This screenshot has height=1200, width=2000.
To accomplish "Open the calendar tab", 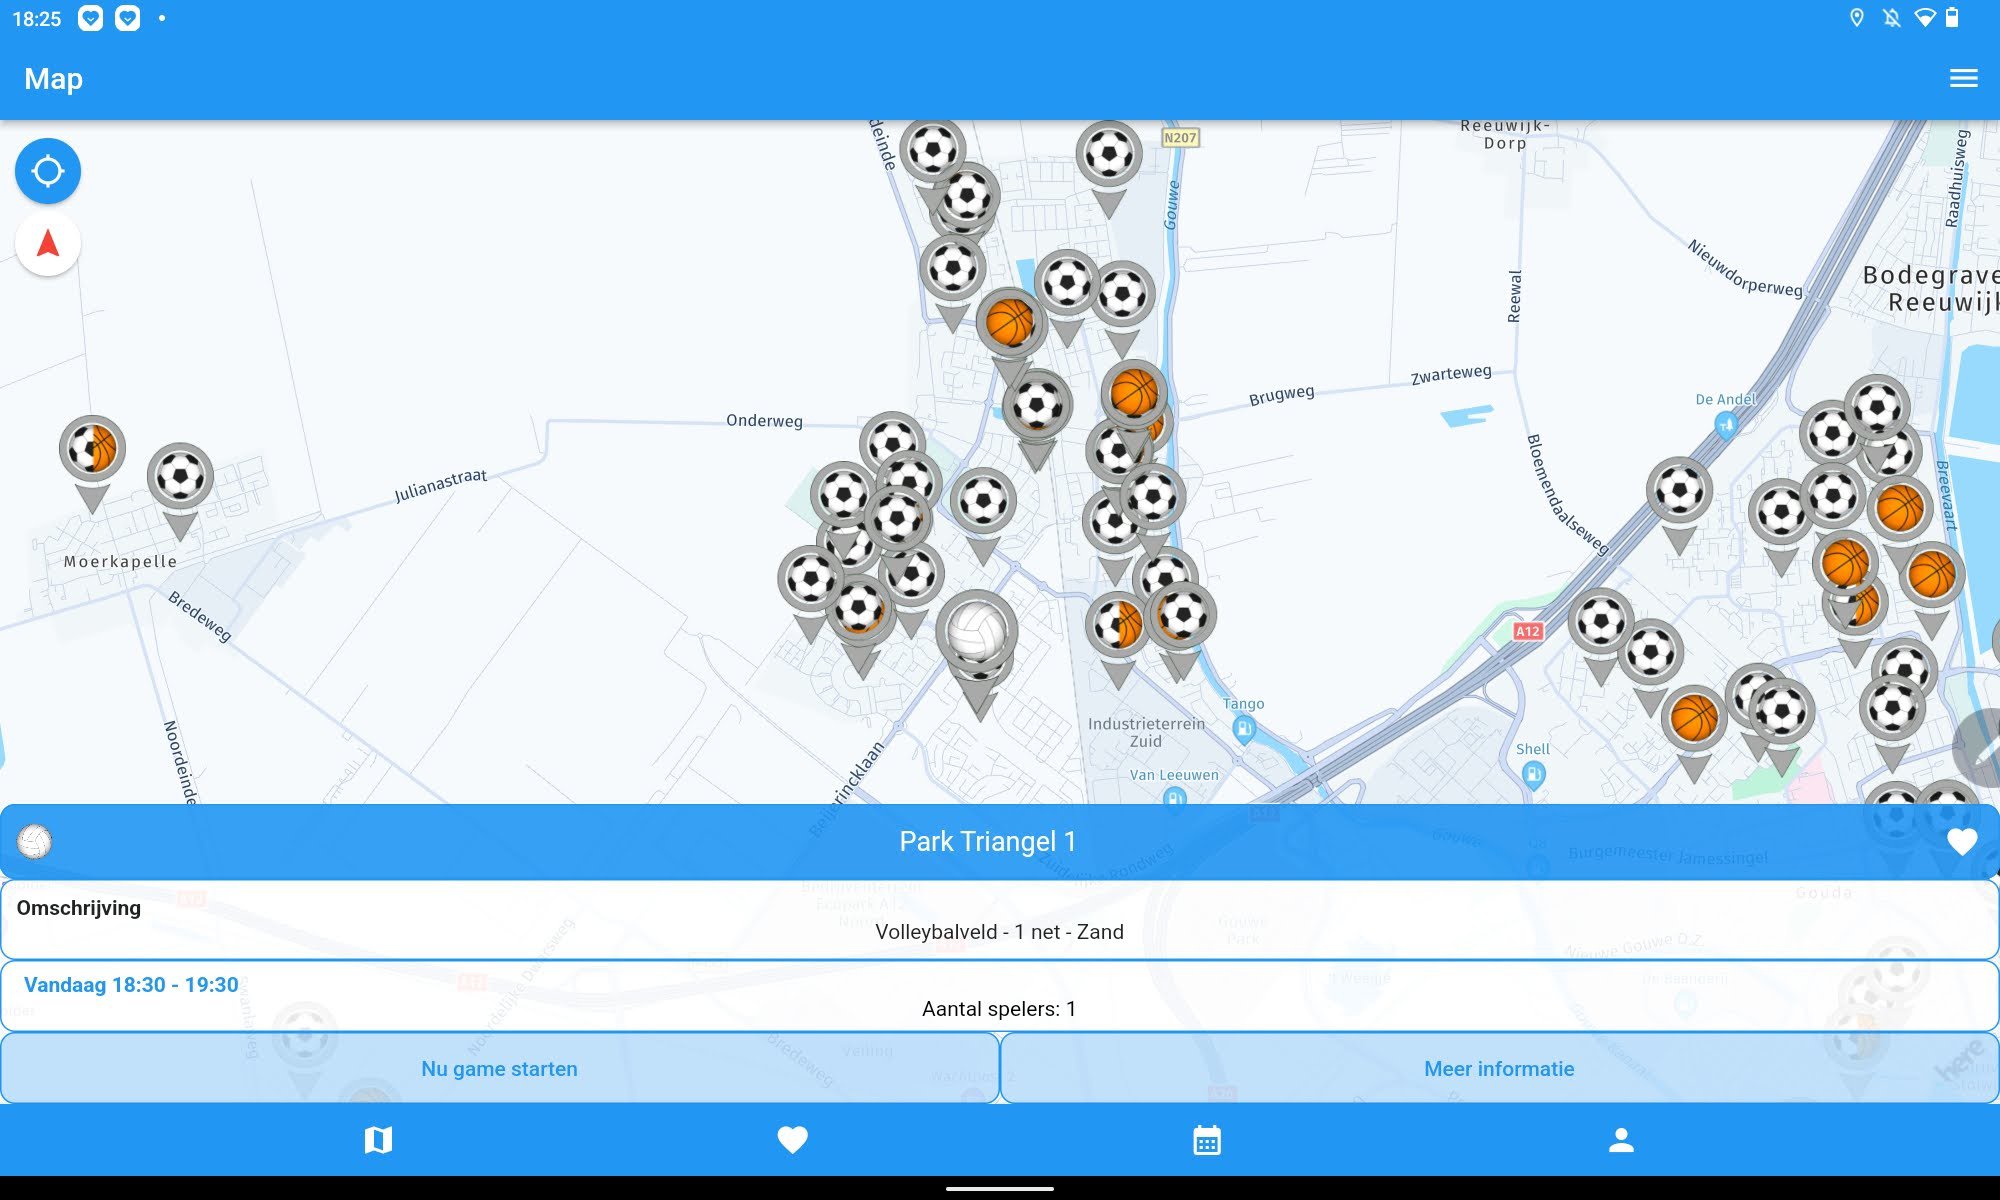I will pyautogui.click(x=1207, y=1140).
